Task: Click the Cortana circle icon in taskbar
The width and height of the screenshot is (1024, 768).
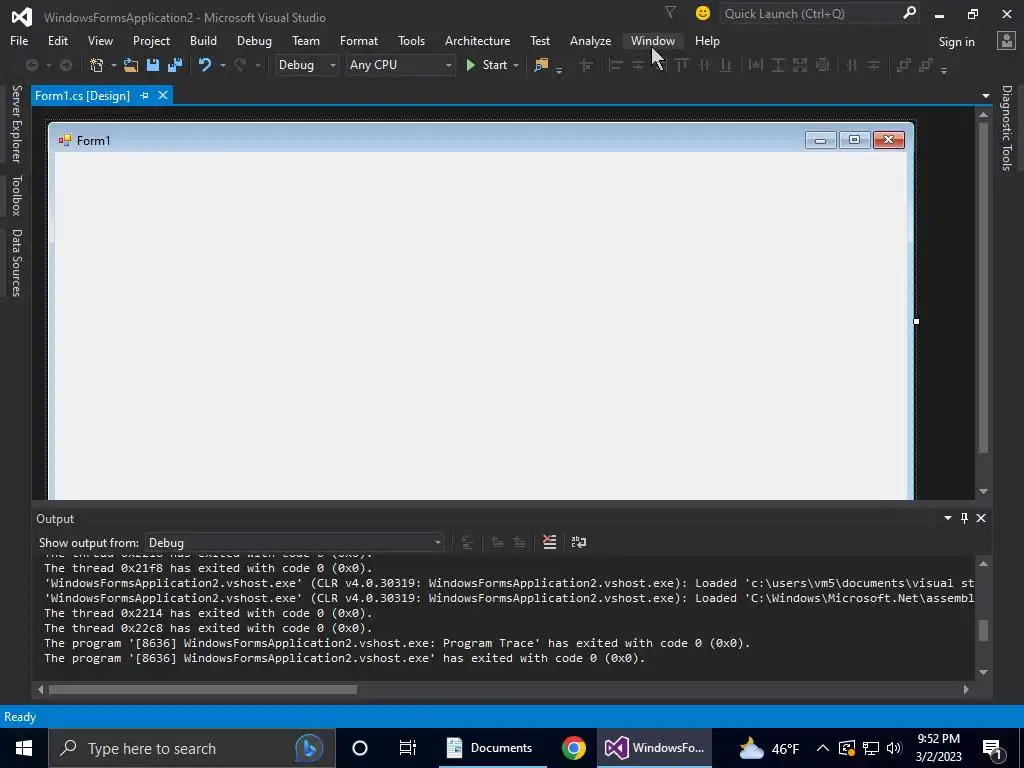Action: coord(360,748)
